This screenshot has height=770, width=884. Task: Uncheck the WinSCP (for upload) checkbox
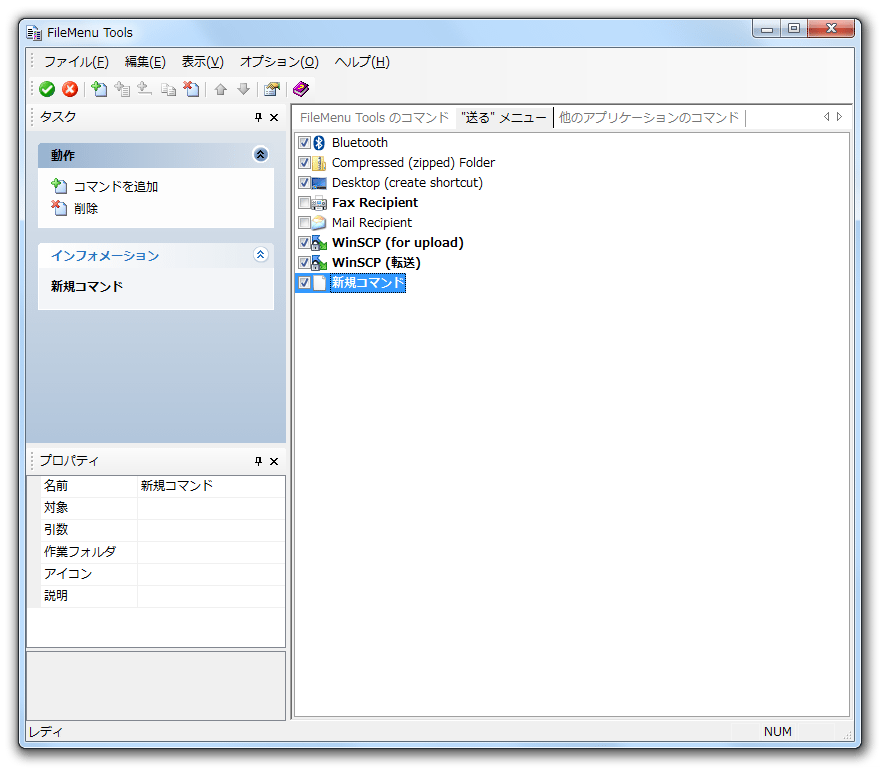[304, 243]
